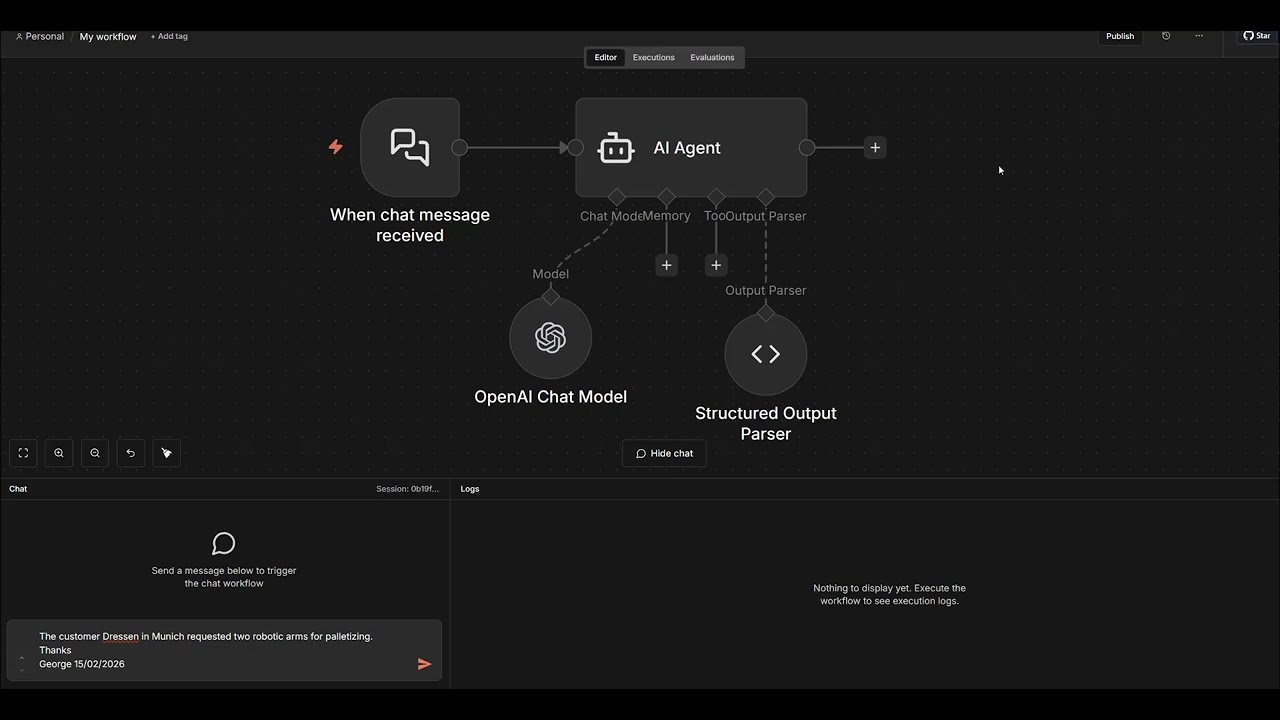
Task: Click the lightning bolt trigger indicator
Action: tap(336, 147)
